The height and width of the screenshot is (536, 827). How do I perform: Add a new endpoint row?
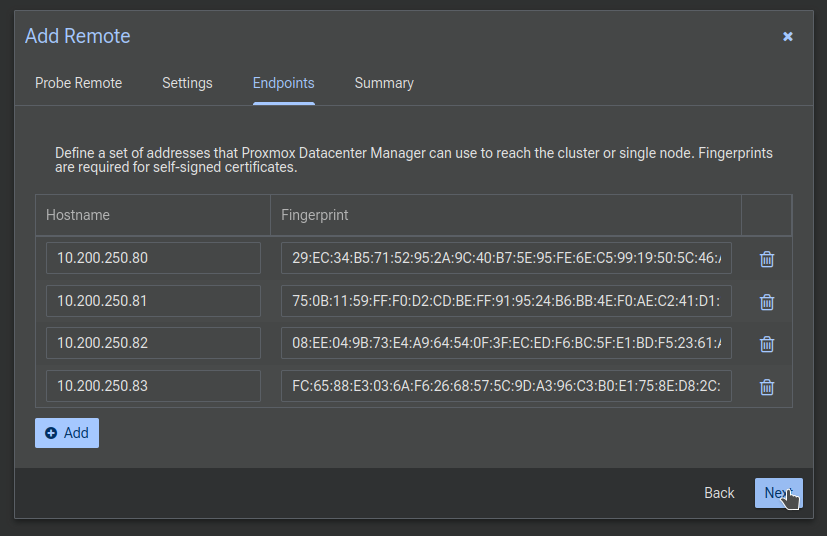(x=67, y=433)
